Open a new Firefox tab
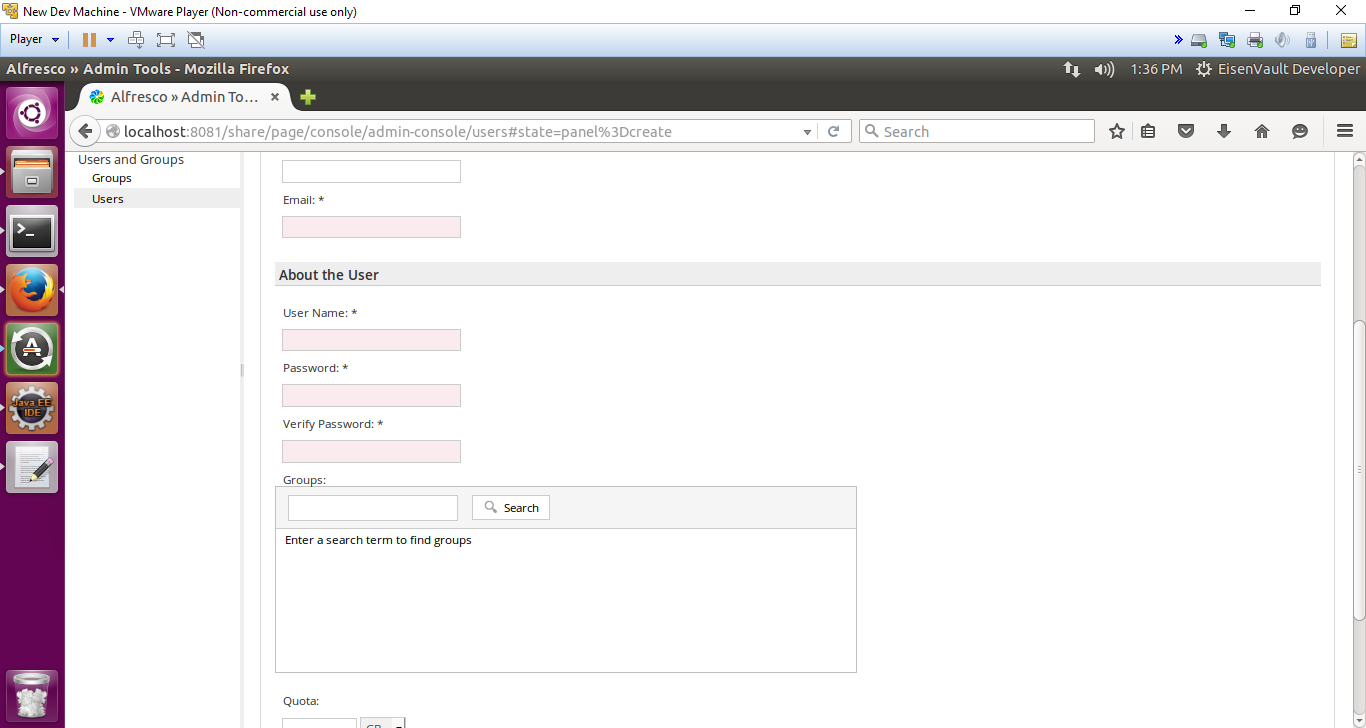 [x=308, y=97]
